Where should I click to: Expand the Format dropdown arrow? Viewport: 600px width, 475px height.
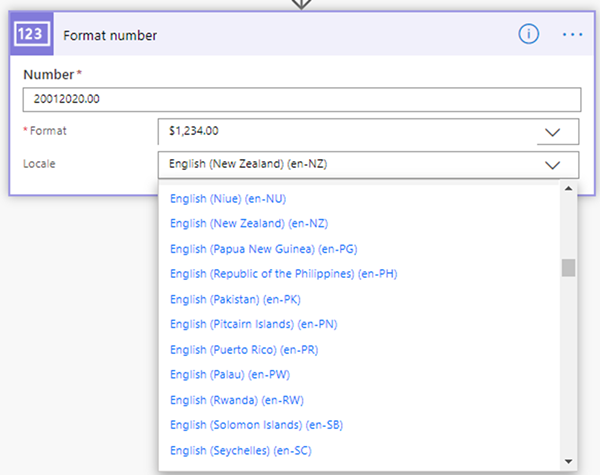(553, 132)
